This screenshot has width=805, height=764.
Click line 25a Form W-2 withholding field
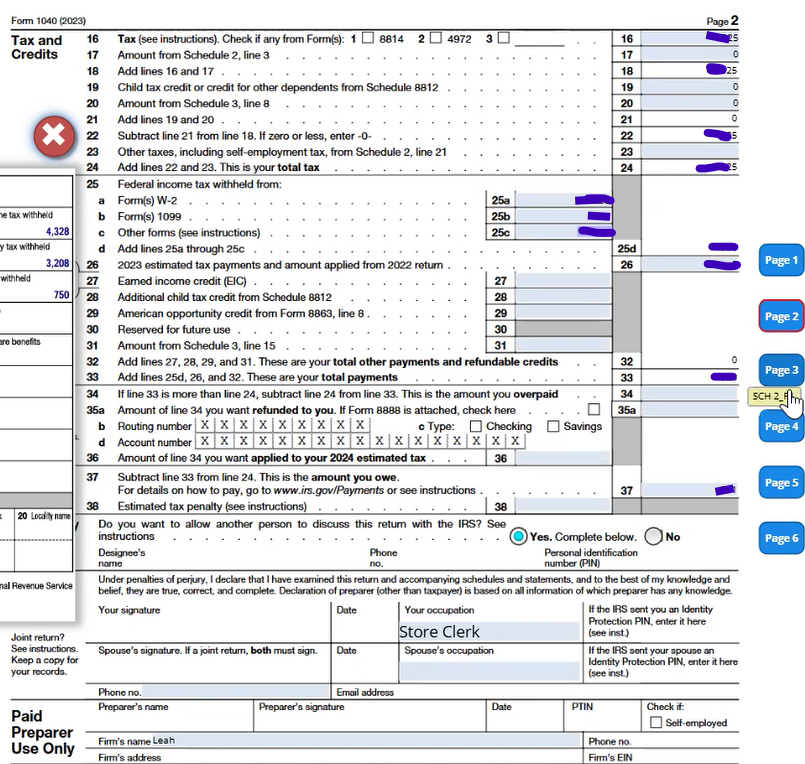[563, 200]
